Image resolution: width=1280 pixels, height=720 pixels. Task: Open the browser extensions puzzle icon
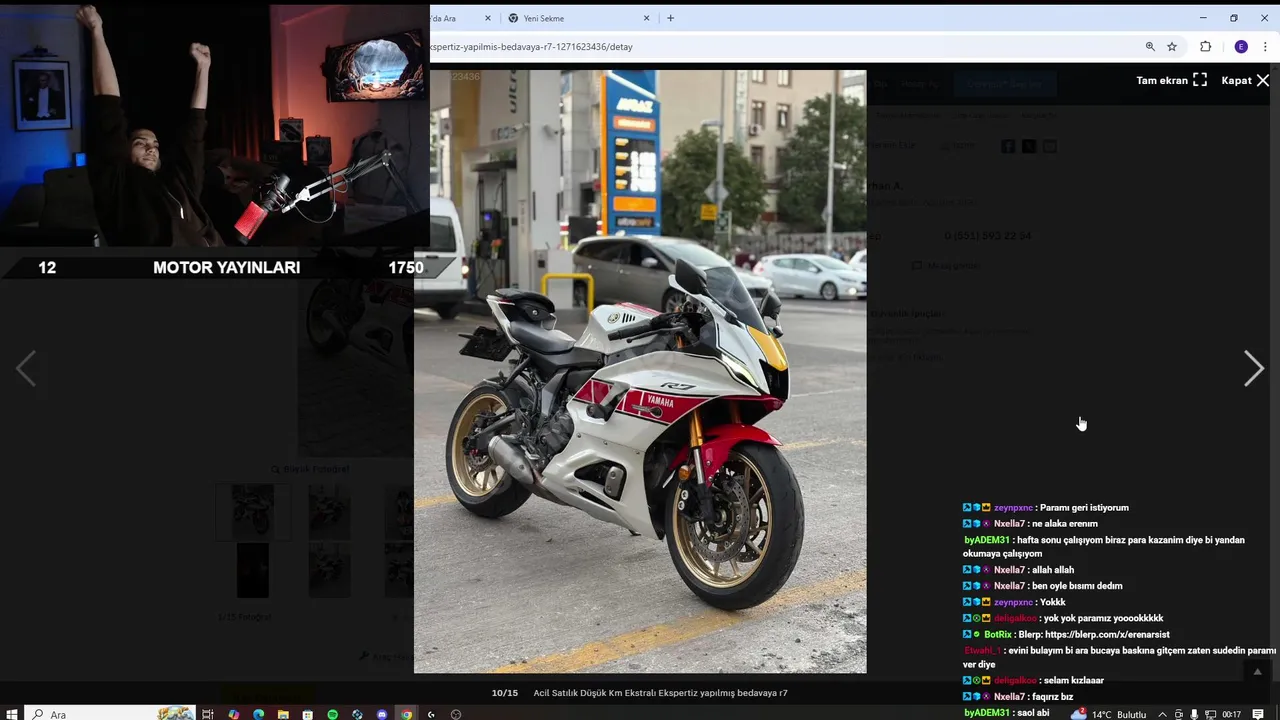[1205, 47]
